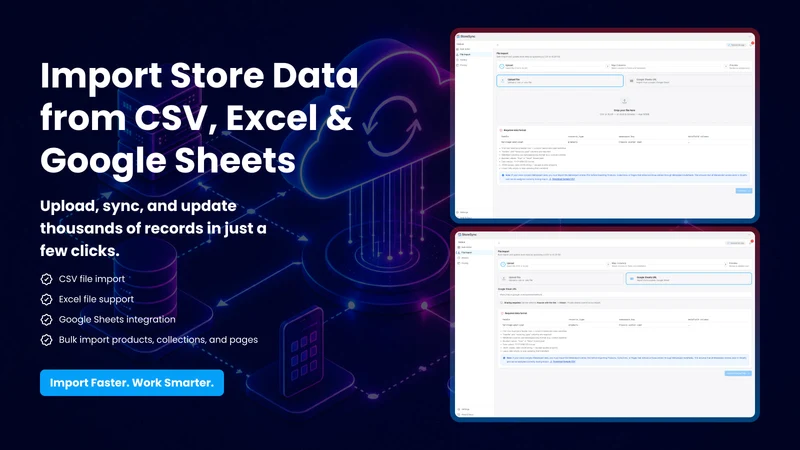Select the Upload File card in the lower screenshot
The image size is (800, 450).
[x=560, y=279]
